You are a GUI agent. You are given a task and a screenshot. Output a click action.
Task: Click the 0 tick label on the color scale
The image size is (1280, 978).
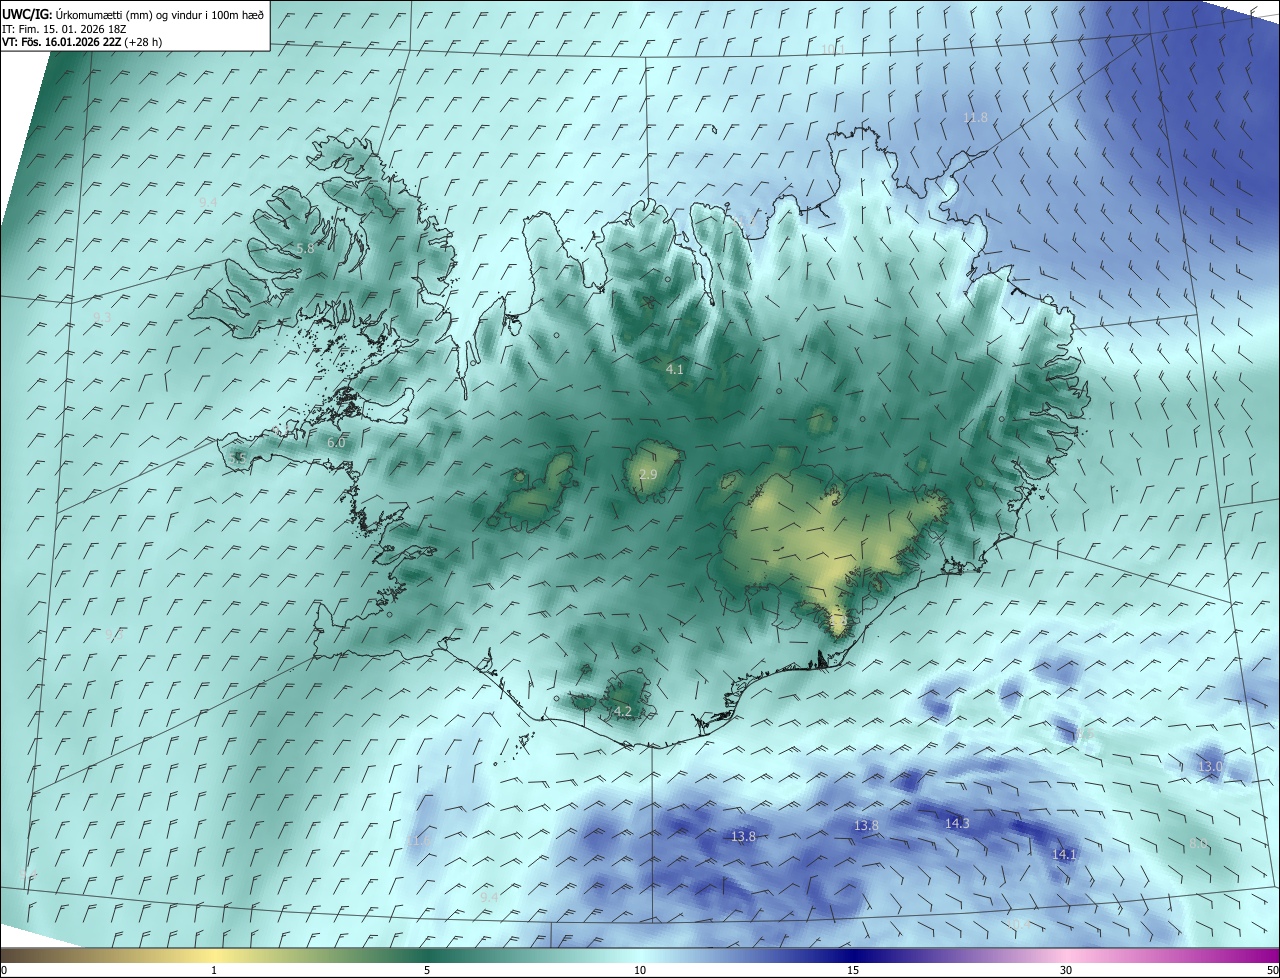(4, 970)
